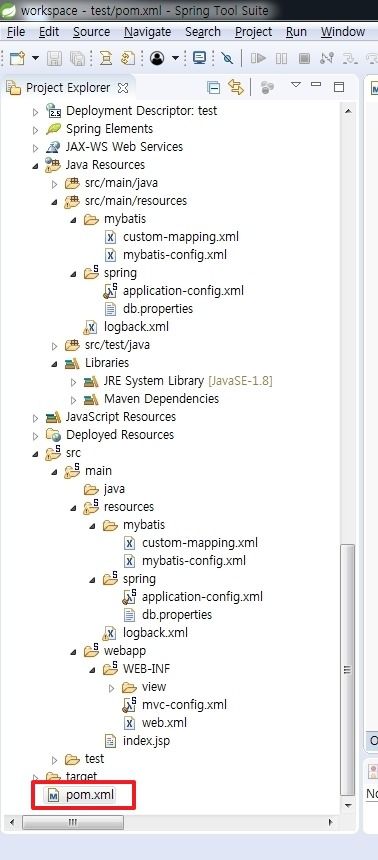Click the Spring Elements leaf icon
This screenshot has width=378, height=860.
pyautogui.click(x=54, y=129)
